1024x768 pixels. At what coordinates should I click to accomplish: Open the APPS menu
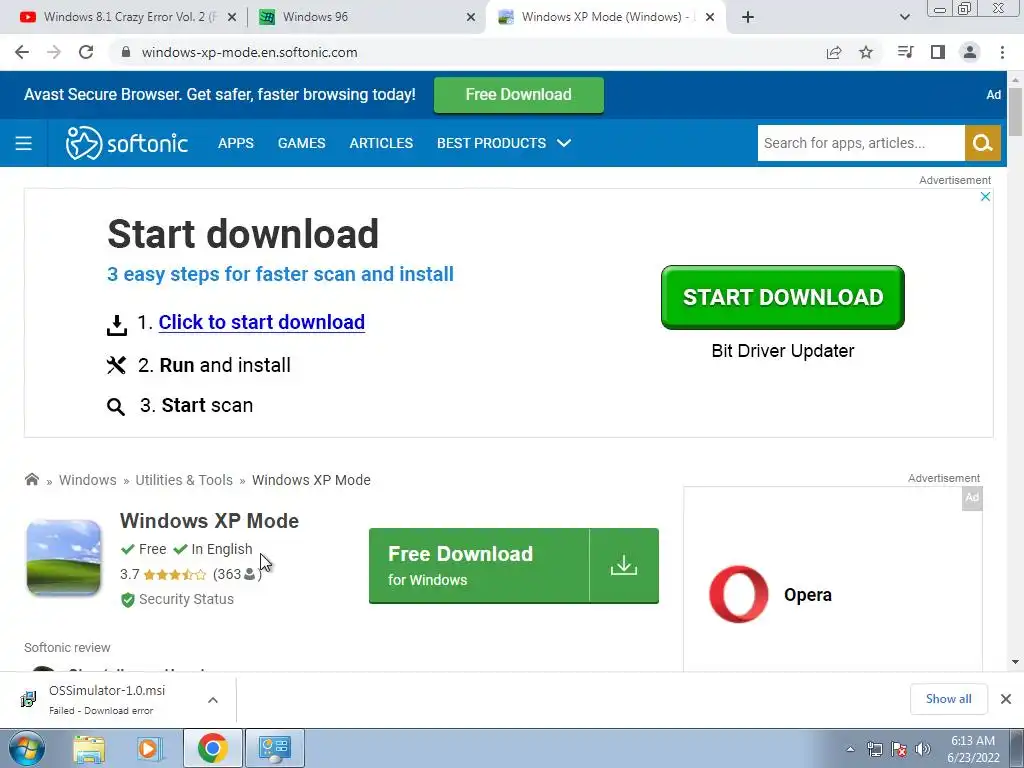[x=236, y=143]
